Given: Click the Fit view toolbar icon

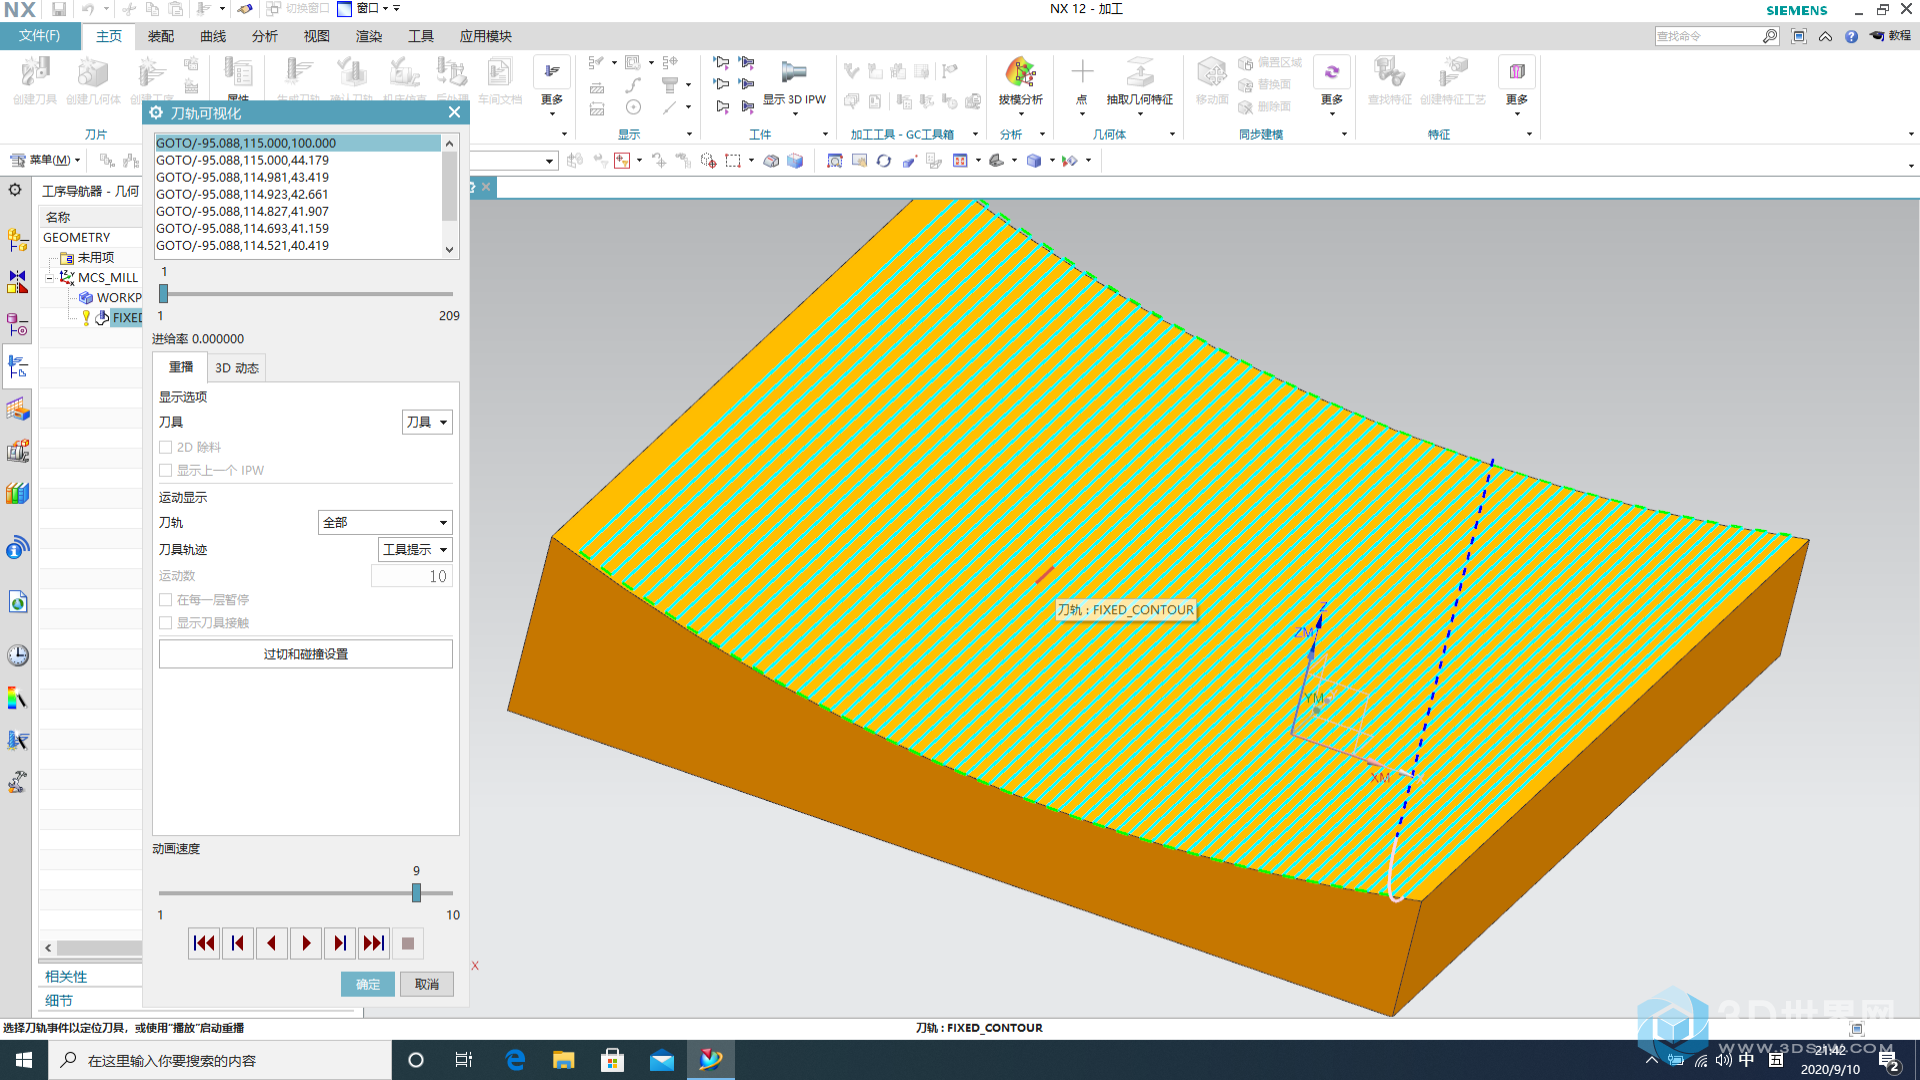Looking at the screenshot, I should [x=834, y=160].
